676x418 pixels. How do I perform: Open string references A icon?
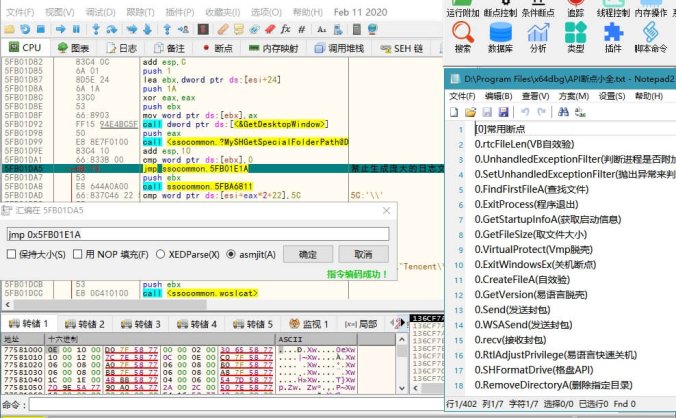322,29
